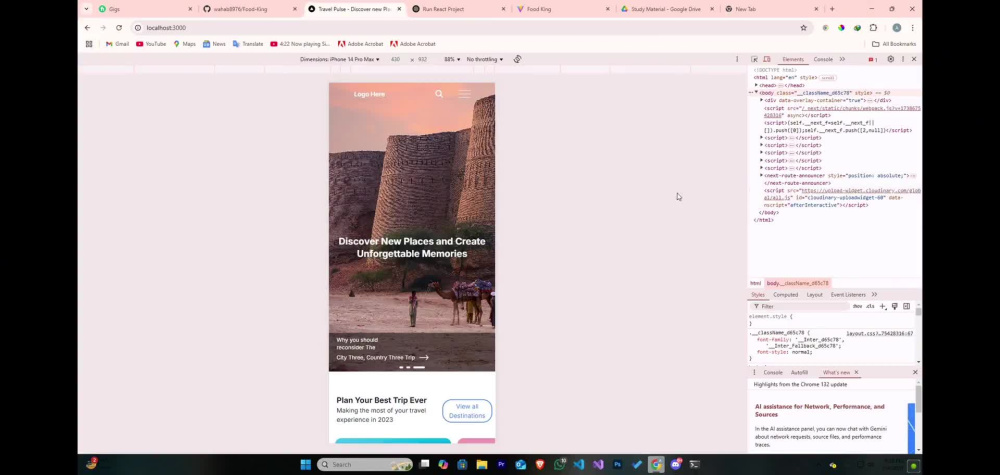Open the Chrome extensions puzzle icon

(873, 27)
